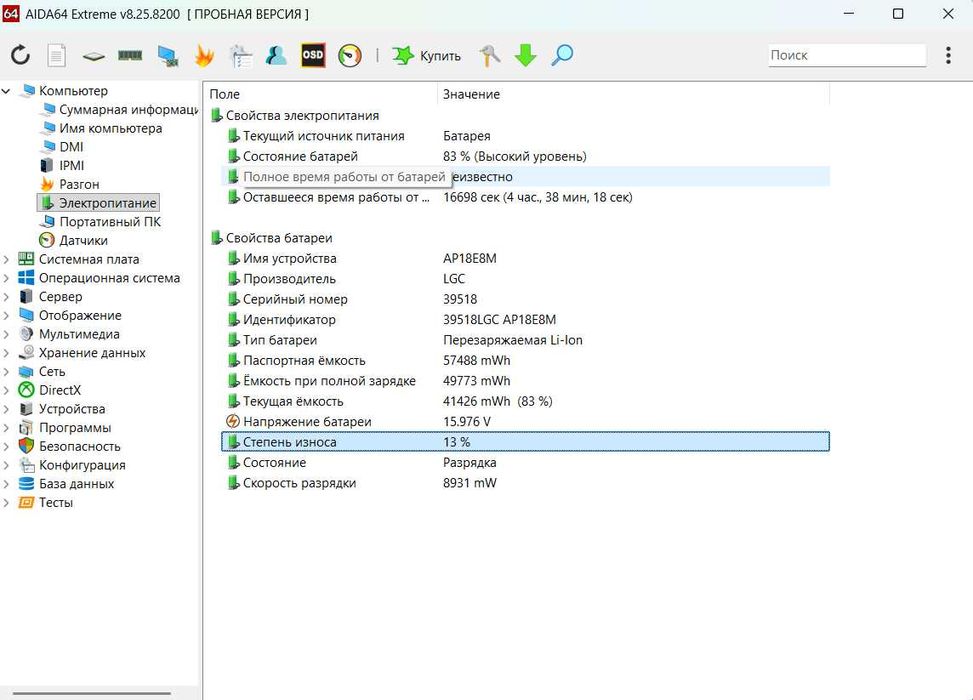
Task: Select the Производитель row
Action: pos(525,279)
